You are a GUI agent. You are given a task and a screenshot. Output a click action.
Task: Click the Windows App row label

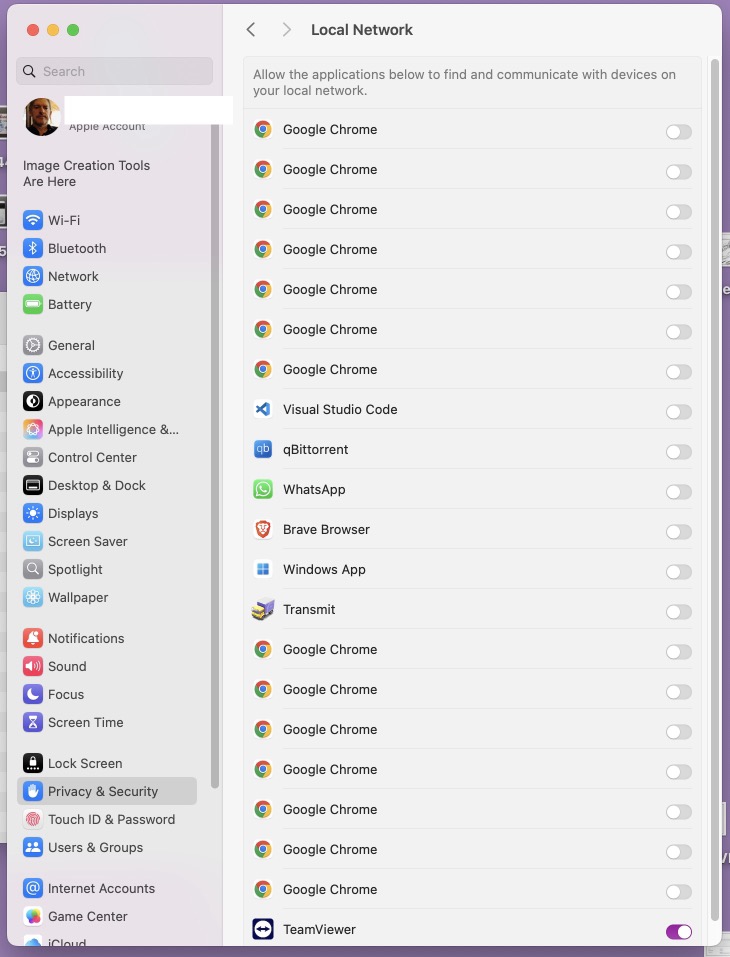click(x=324, y=569)
